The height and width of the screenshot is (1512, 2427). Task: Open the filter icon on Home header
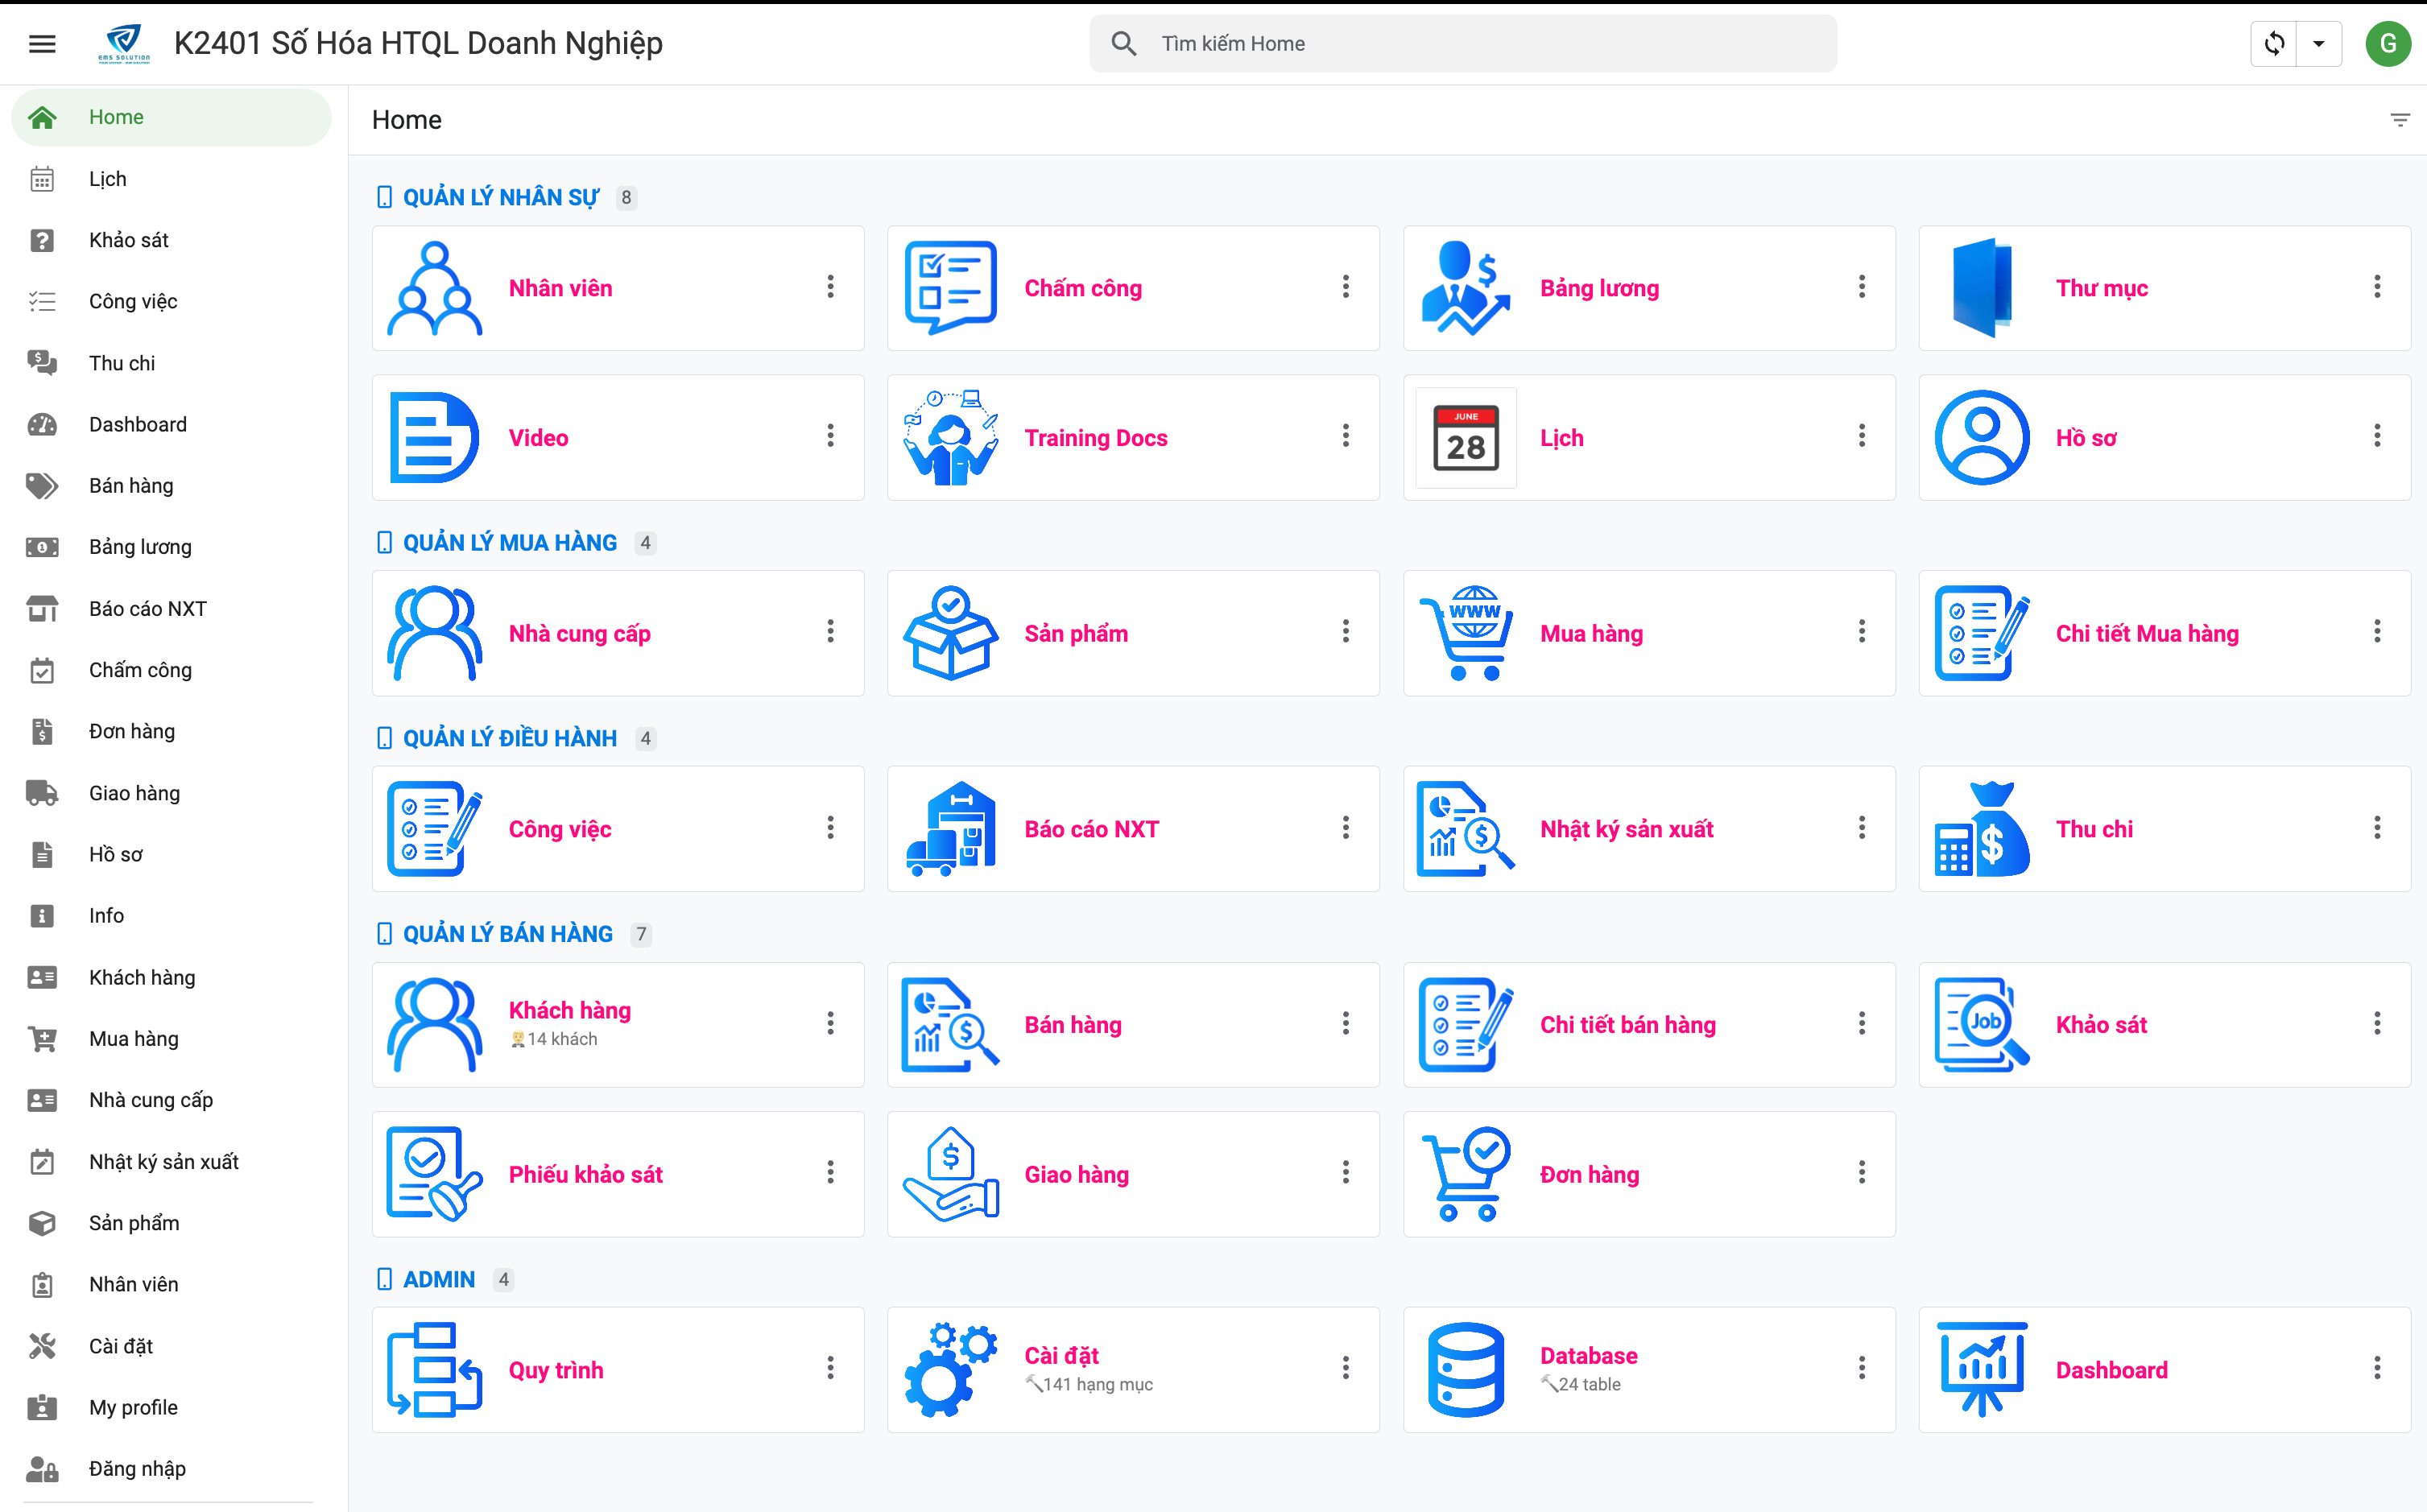[x=2399, y=120]
